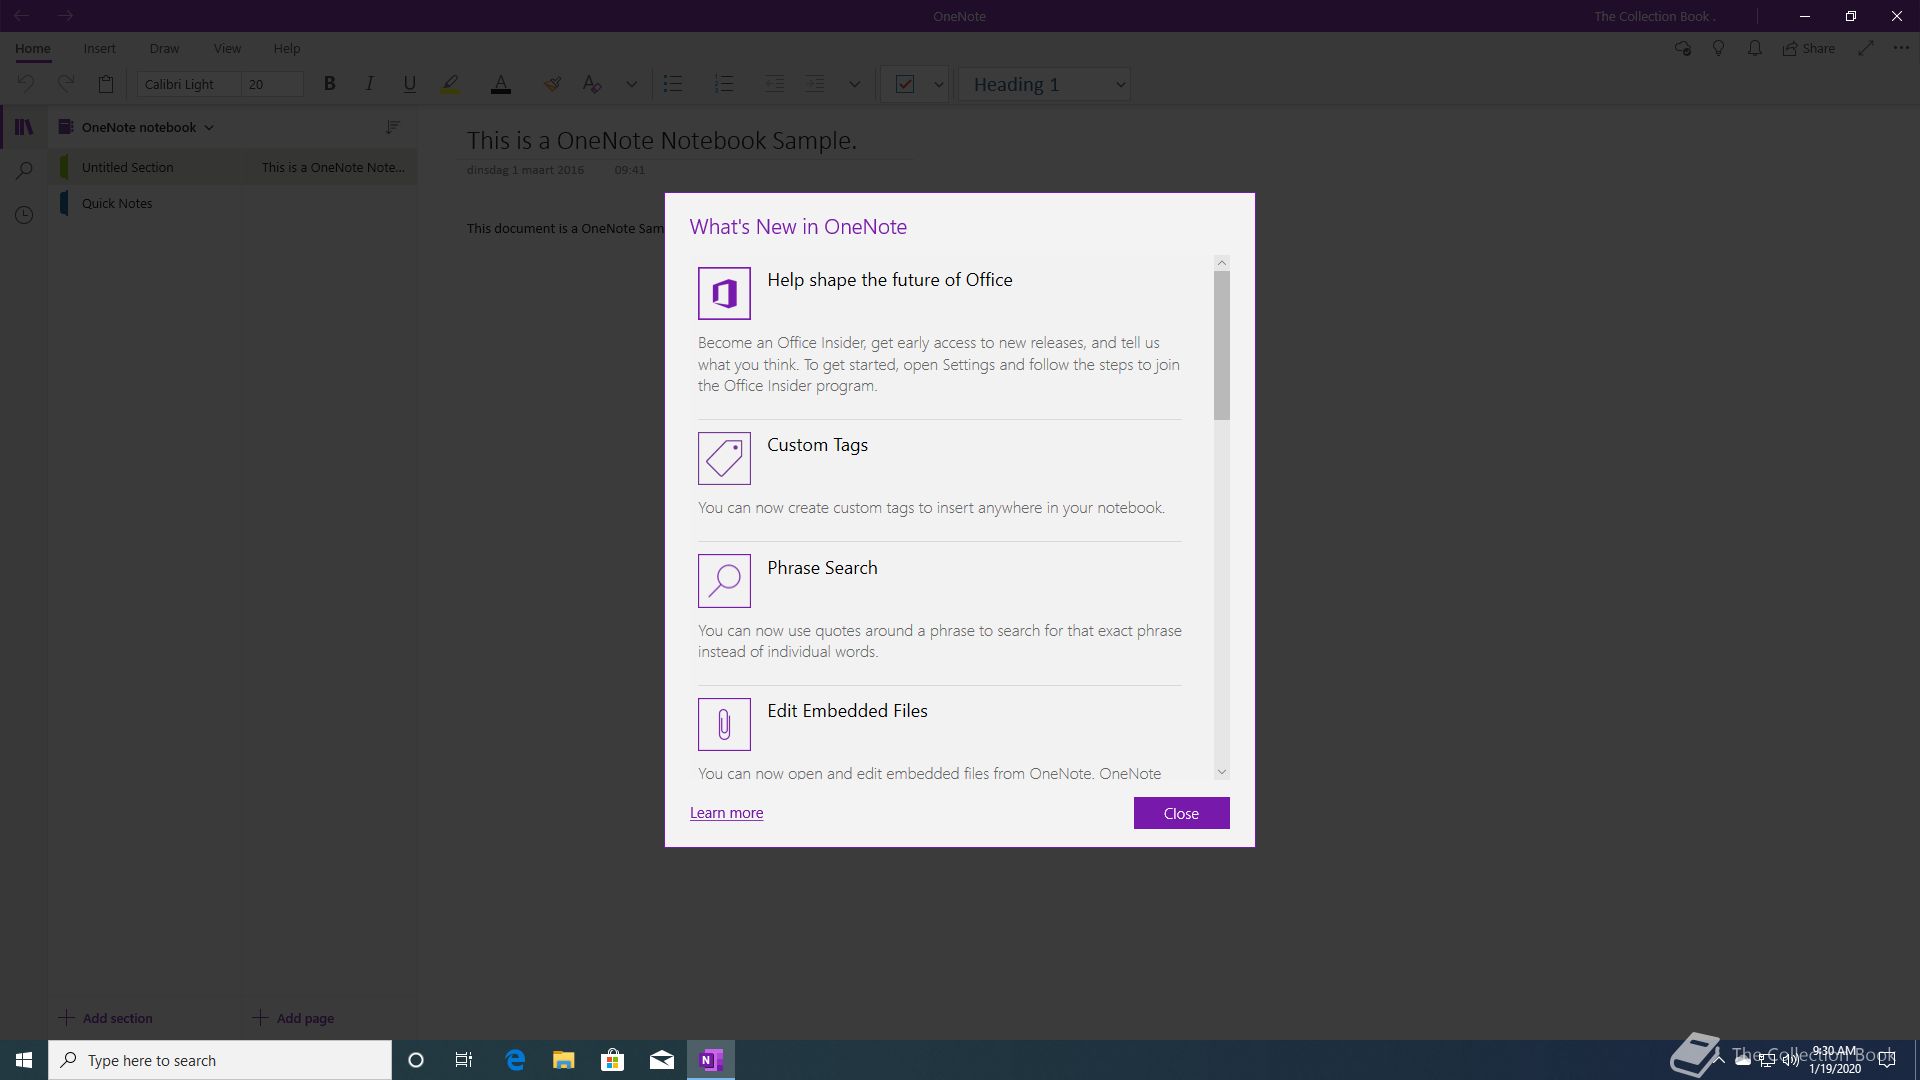
Task: Open File Explorer from taskbar
Action: 564,1060
